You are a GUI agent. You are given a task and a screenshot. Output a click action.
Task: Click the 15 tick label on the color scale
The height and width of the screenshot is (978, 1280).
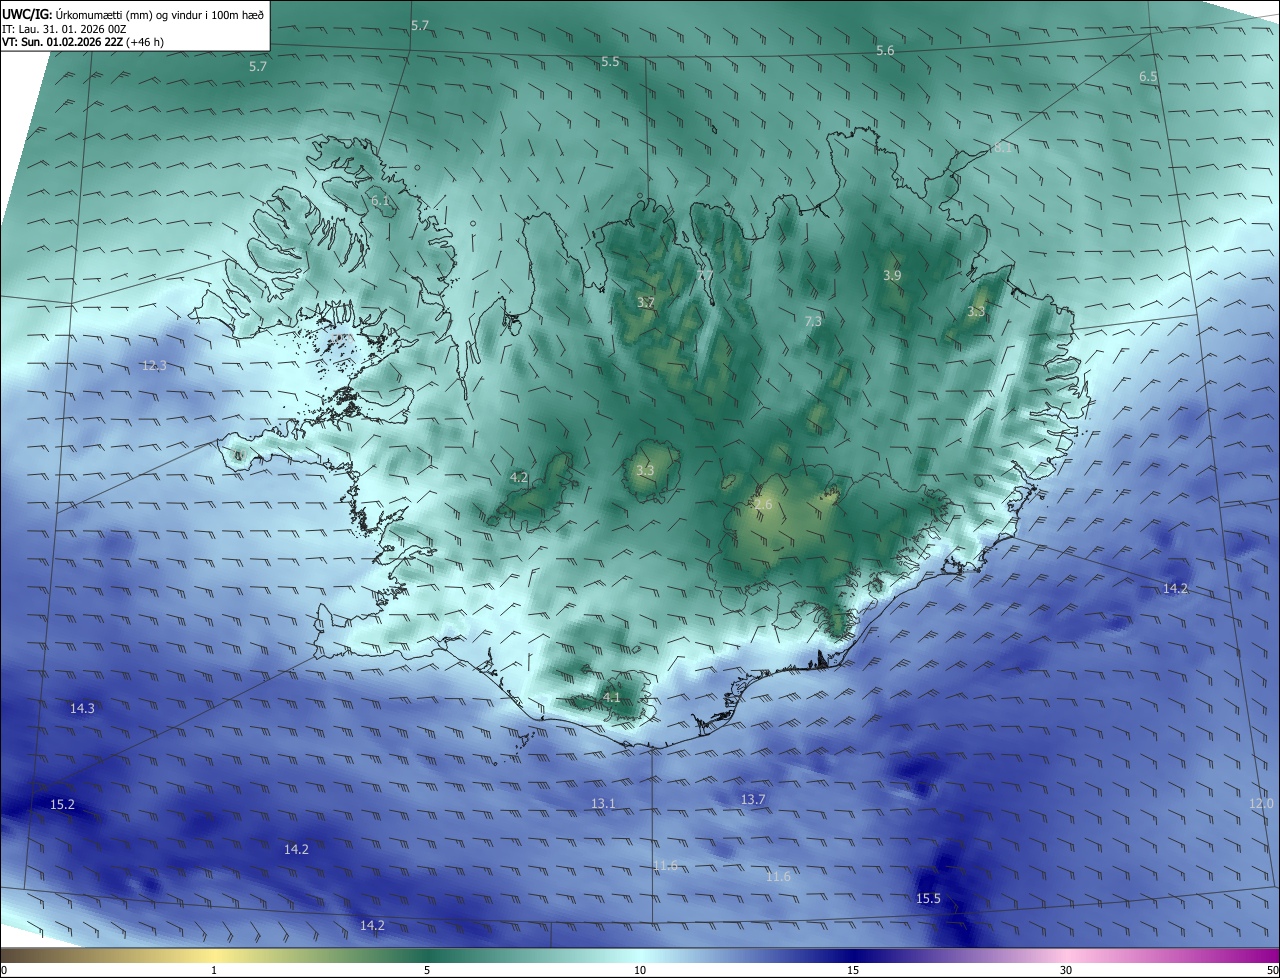coord(853,970)
